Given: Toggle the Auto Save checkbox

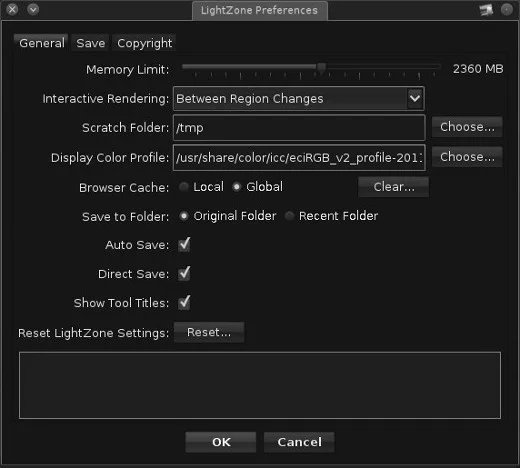Looking at the screenshot, I should point(184,245).
